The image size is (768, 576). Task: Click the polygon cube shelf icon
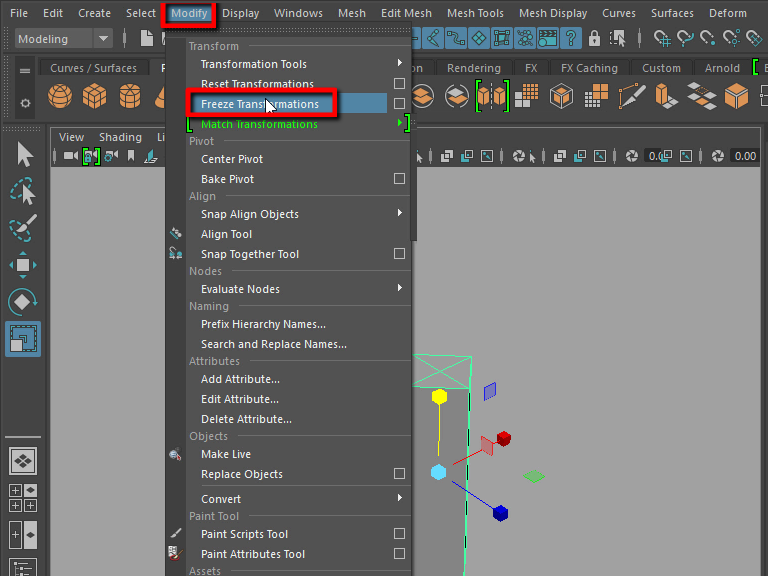tap(94, 97)
